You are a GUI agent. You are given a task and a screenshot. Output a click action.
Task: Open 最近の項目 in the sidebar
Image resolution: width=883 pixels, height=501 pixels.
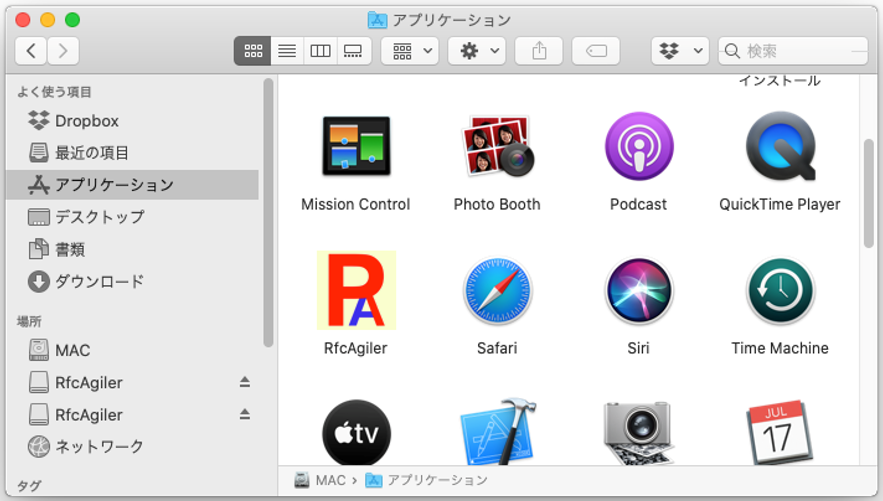[x=132, y=153]
